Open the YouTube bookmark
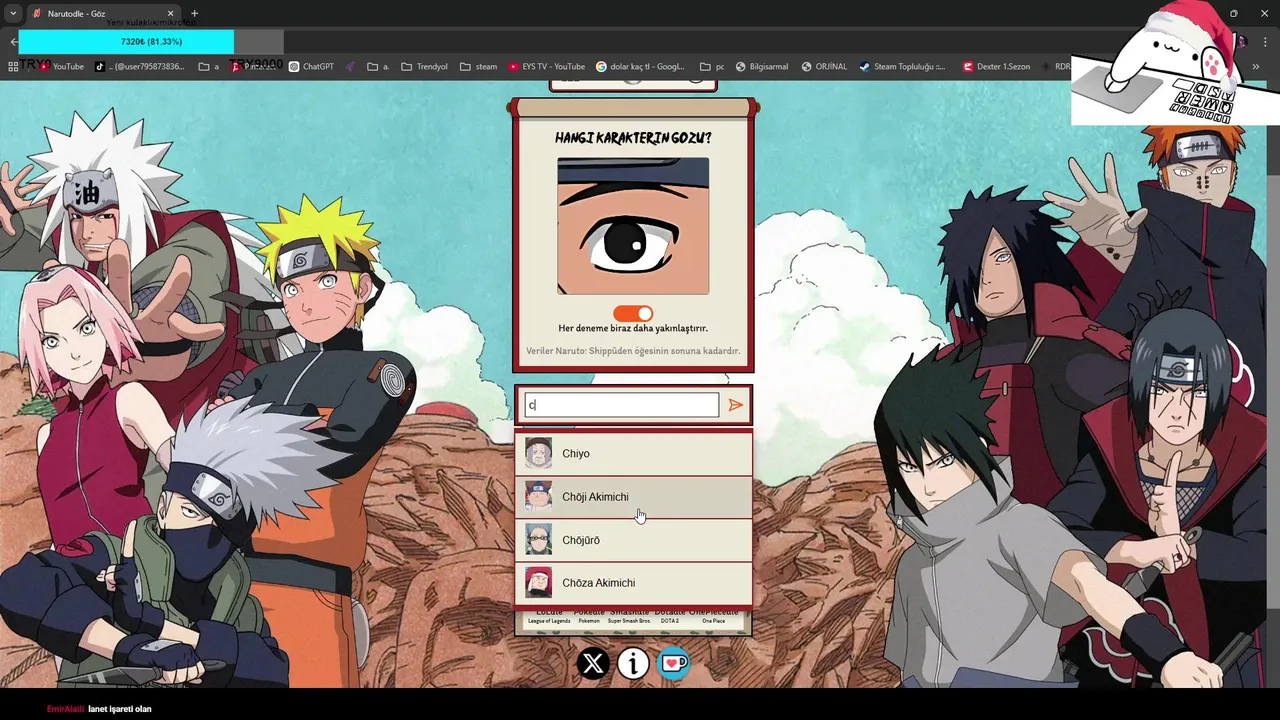 coord(61,67)
